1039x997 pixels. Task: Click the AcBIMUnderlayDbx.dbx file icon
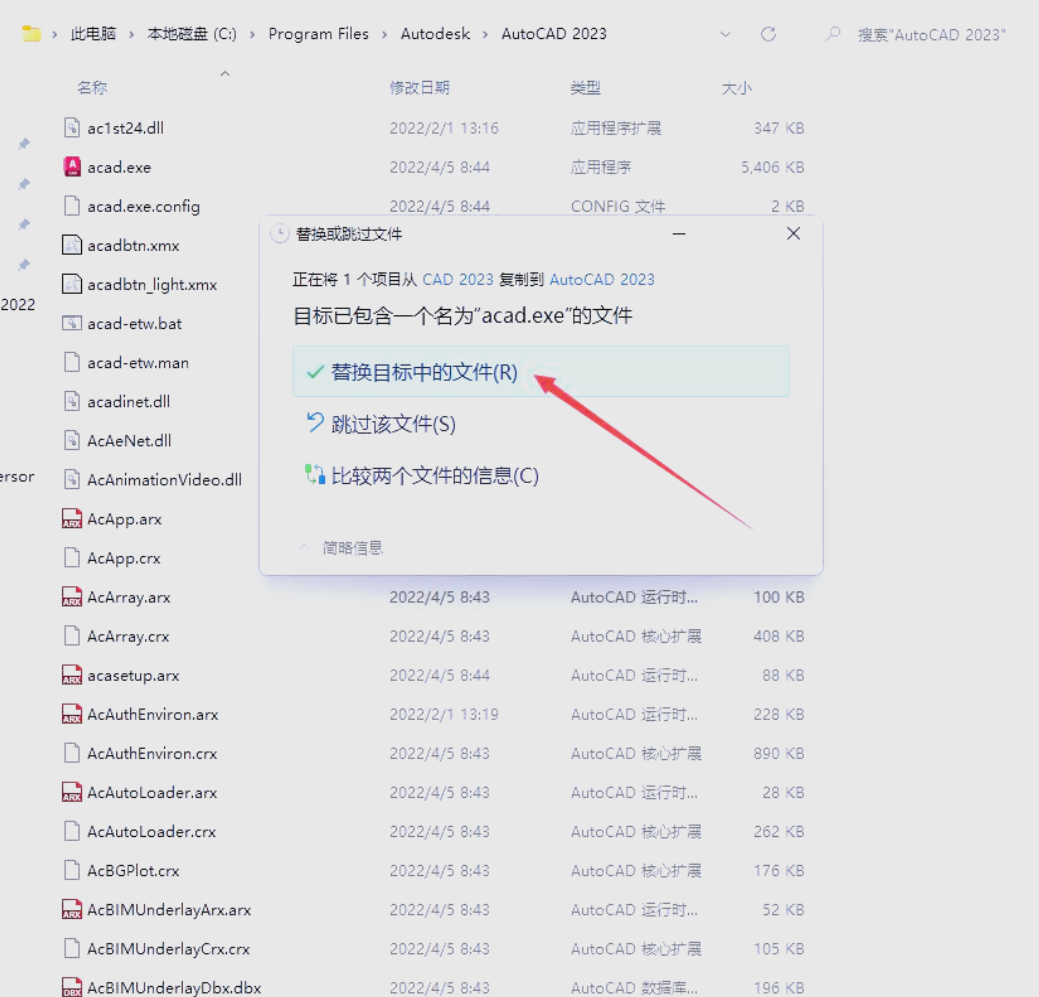point(72,987)
